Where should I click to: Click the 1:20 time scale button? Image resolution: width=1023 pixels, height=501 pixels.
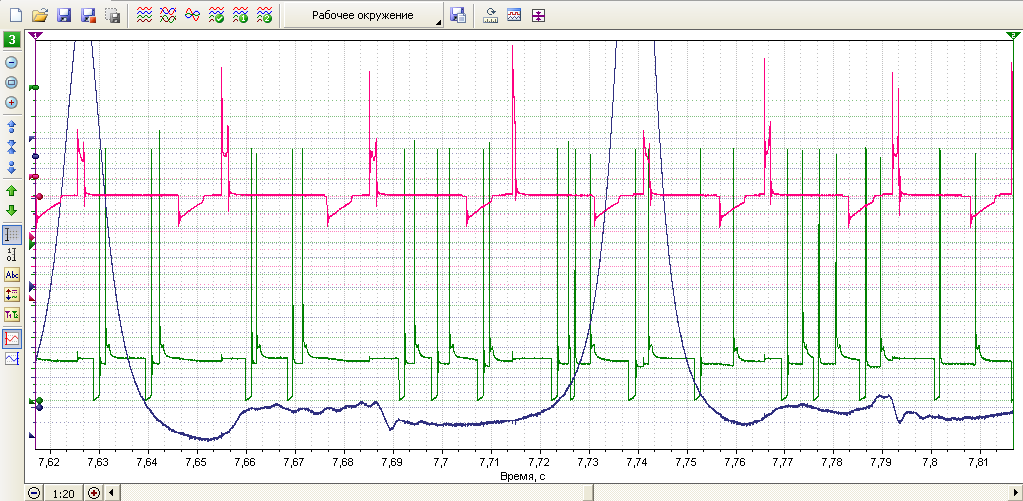[x=63, y=494]
